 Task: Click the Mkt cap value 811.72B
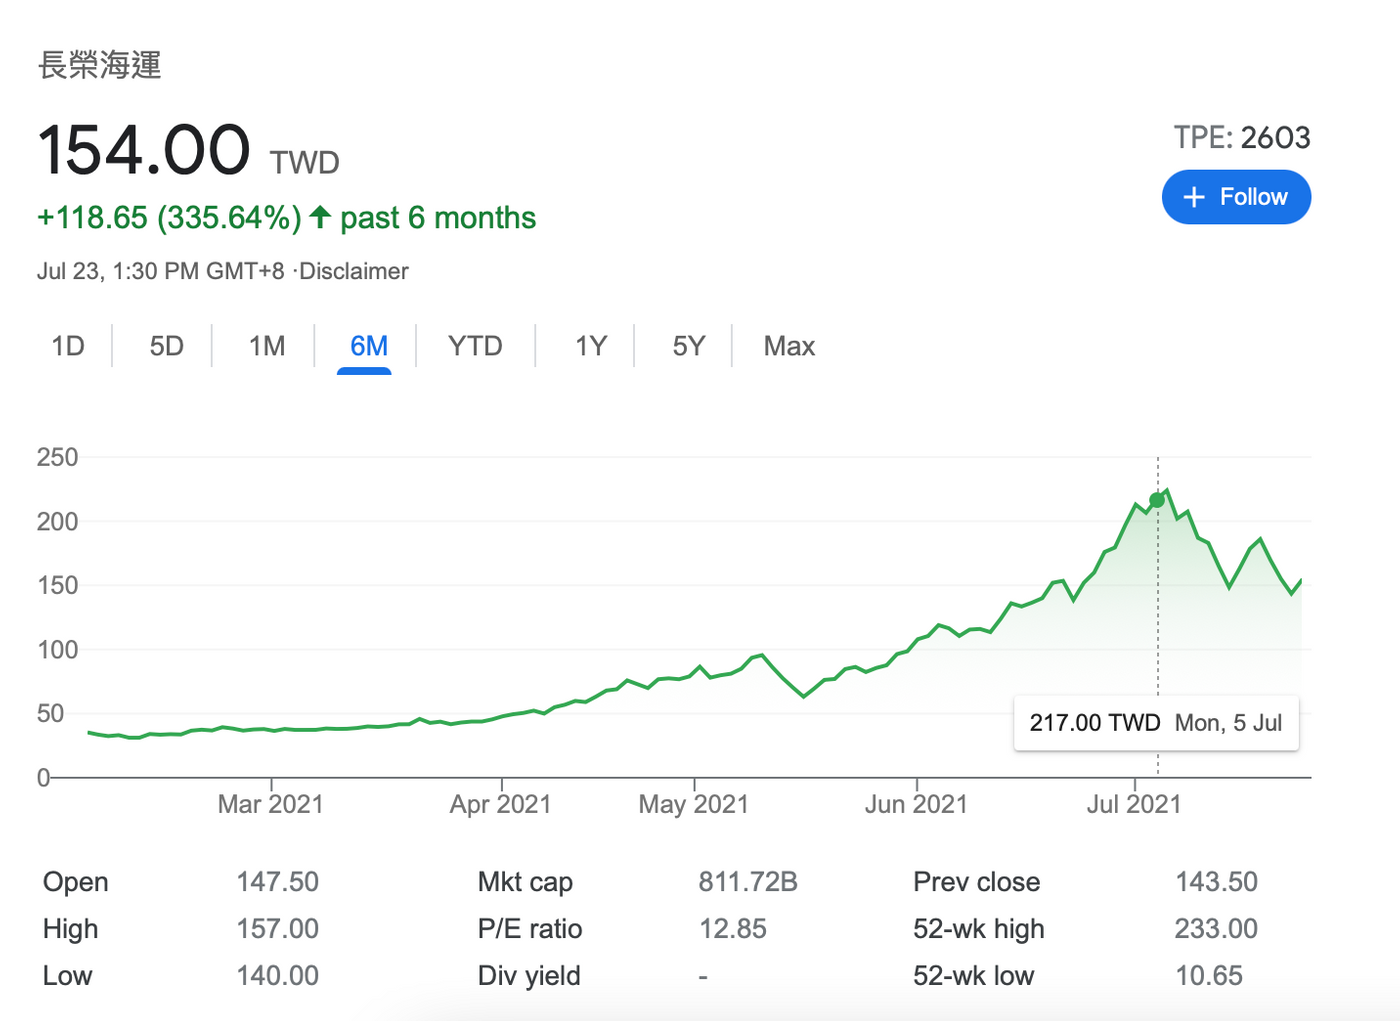[748, 882]
